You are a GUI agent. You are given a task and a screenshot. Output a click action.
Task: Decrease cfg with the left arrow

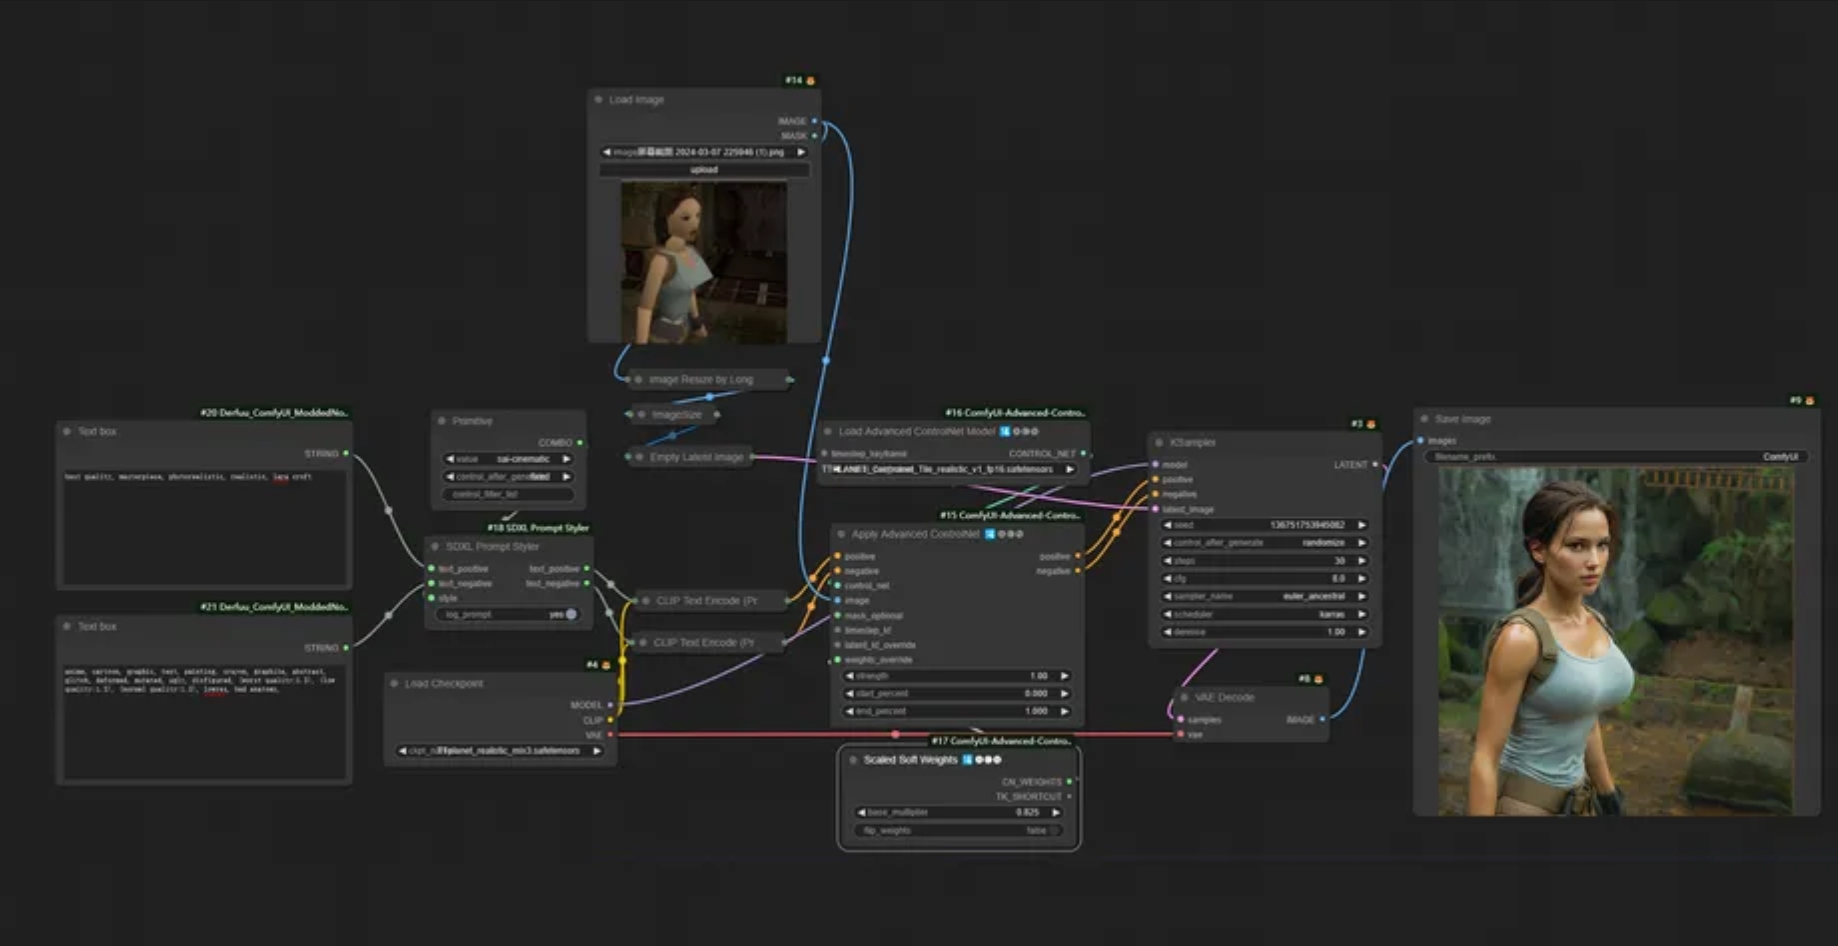(1167, 578)
